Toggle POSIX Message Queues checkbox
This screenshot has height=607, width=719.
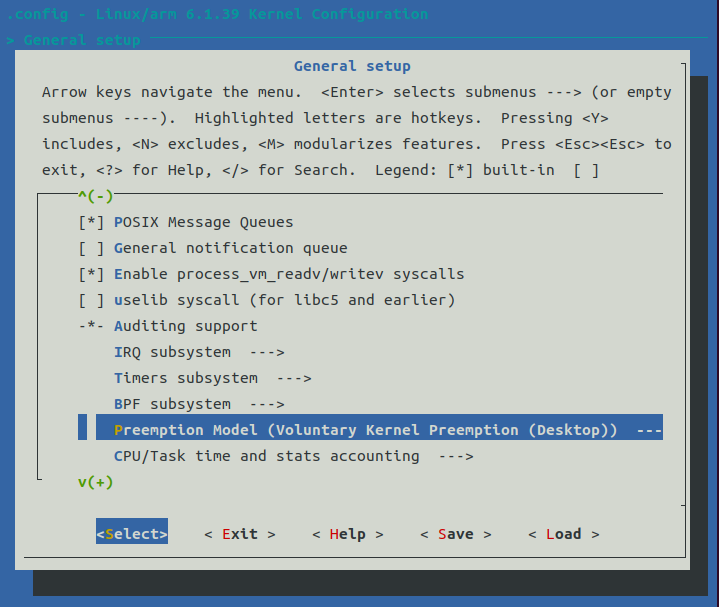tap(91, 222)
